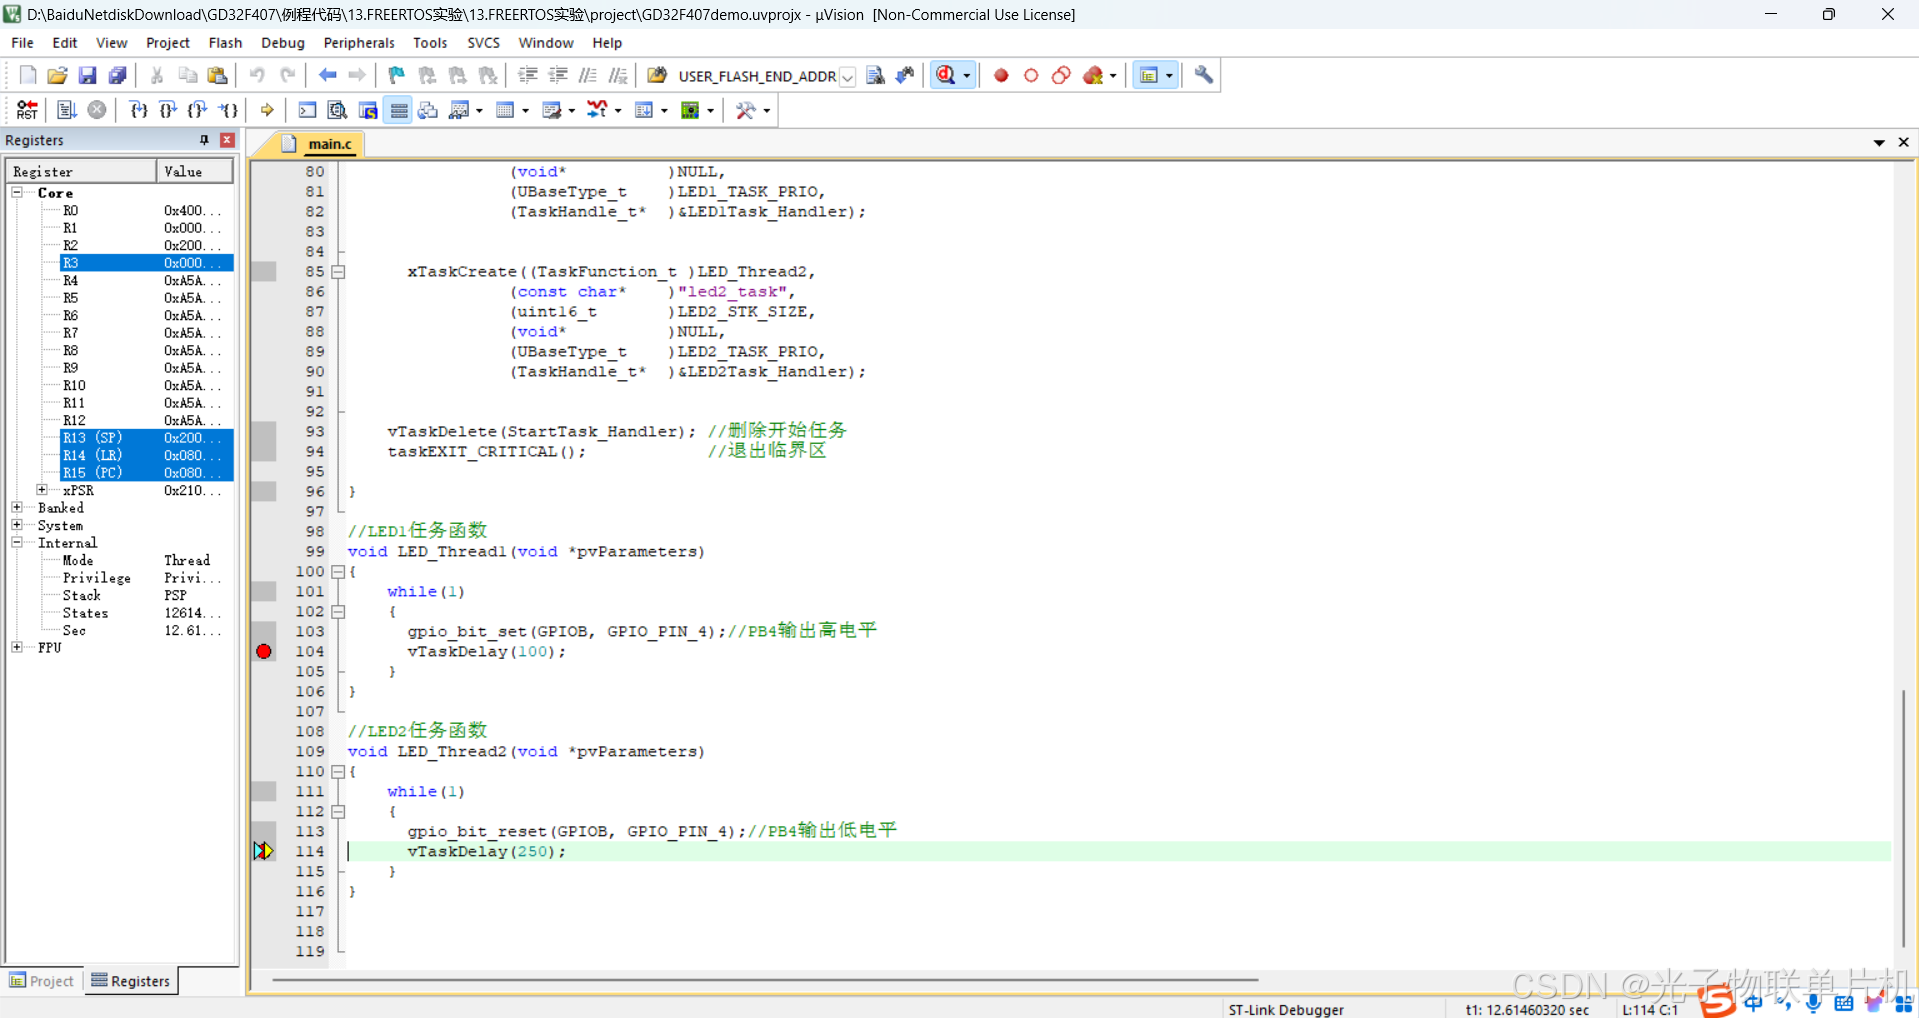
Task: Close the main.c editor with X button
Action: (x=1903, y=143)
